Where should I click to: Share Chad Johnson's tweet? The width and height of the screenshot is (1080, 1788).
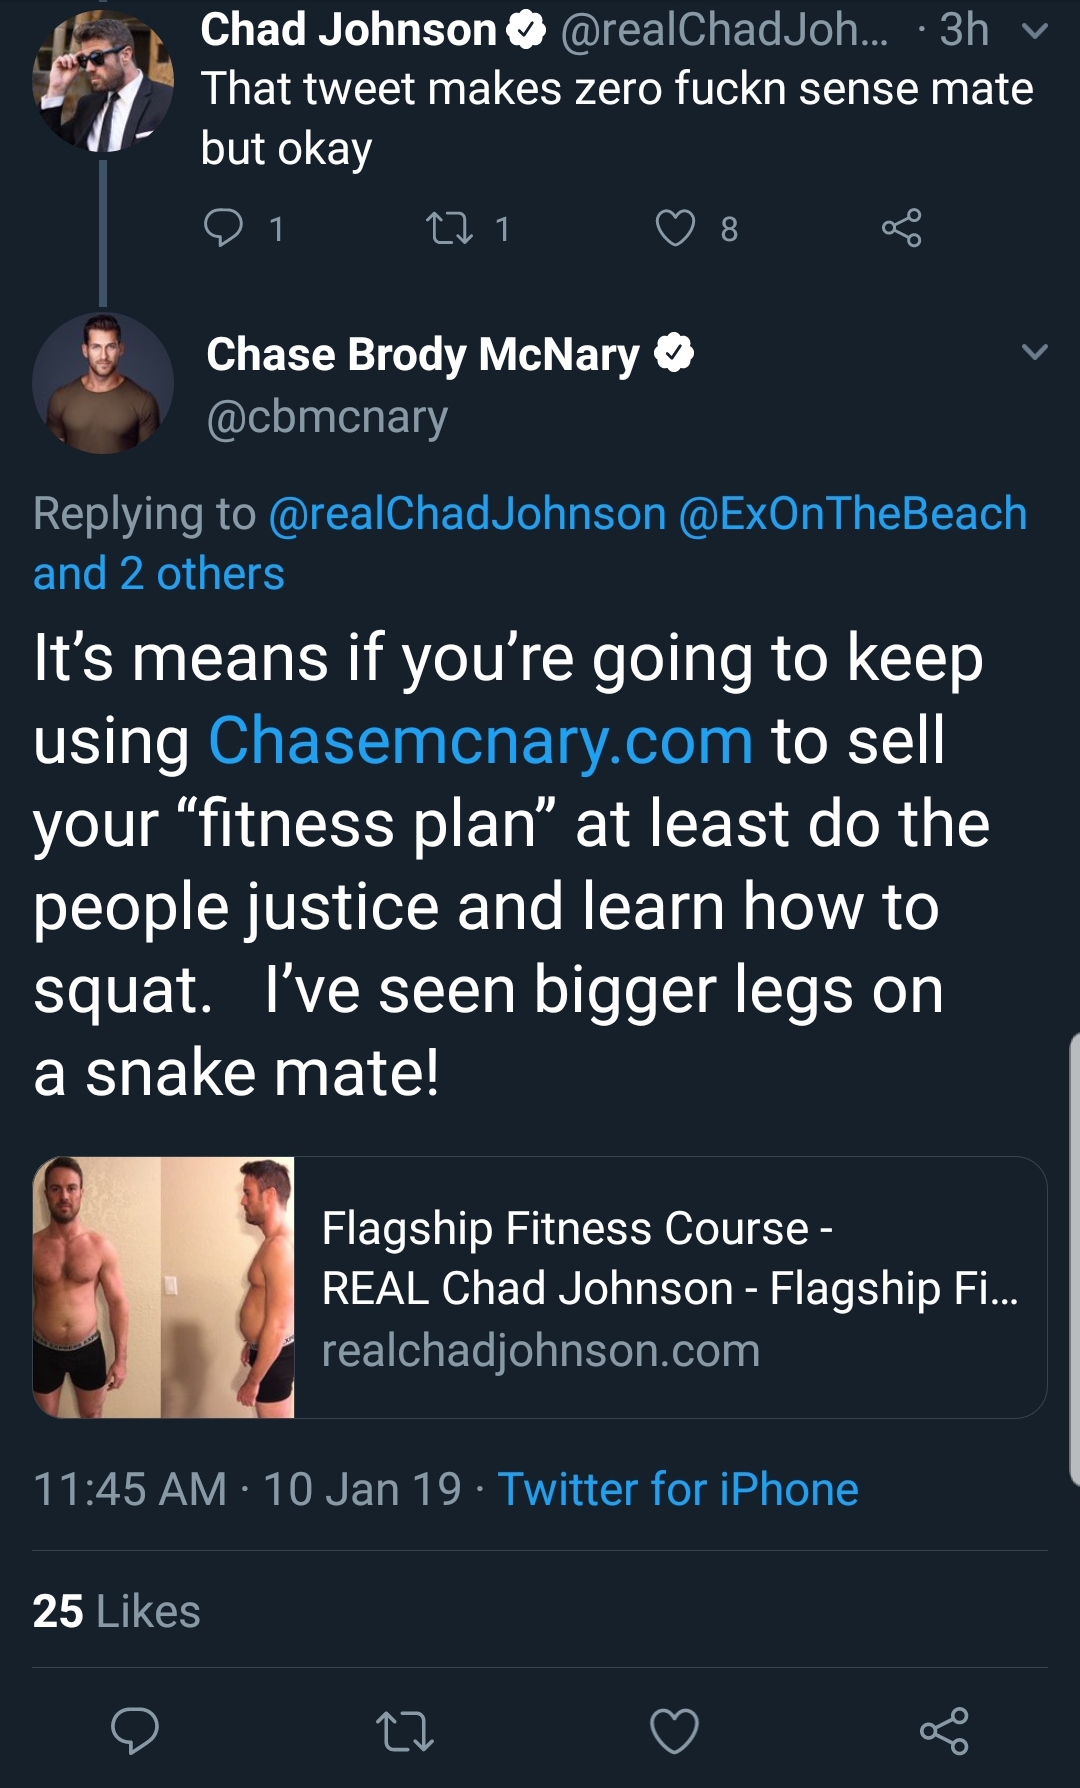coord(901,228)
